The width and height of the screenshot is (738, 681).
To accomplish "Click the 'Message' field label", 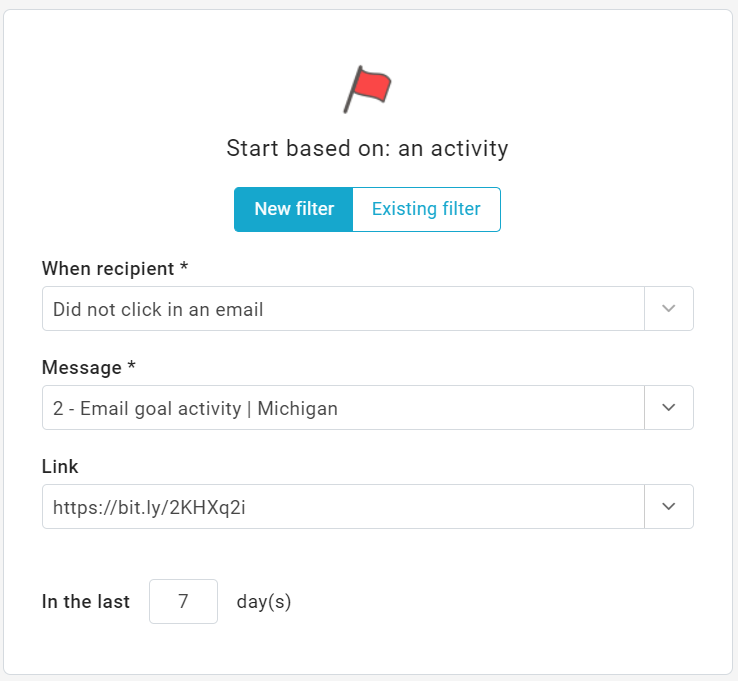I will tap(82, 367).
